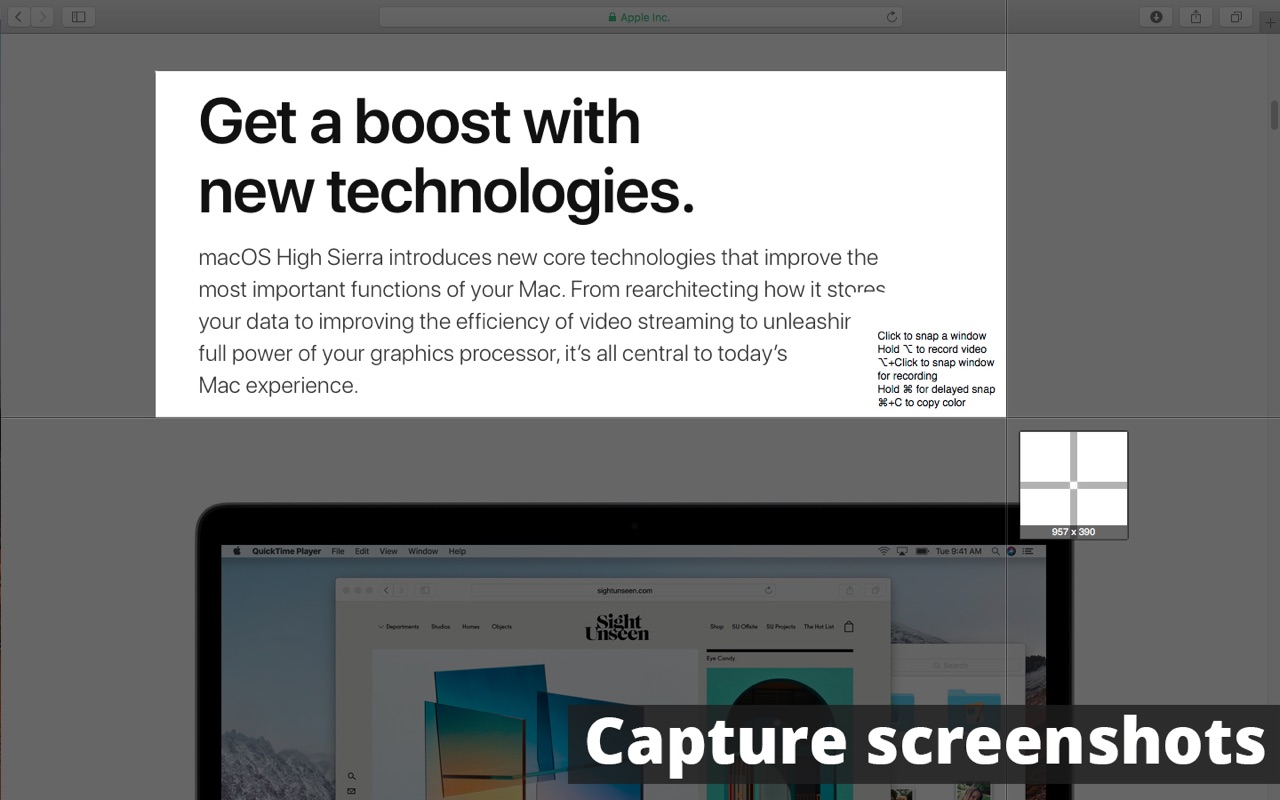The height and width of the screenshot is (800, 1280).
Task: Open a new tab with plus button
Action: tap(1270, 23)
